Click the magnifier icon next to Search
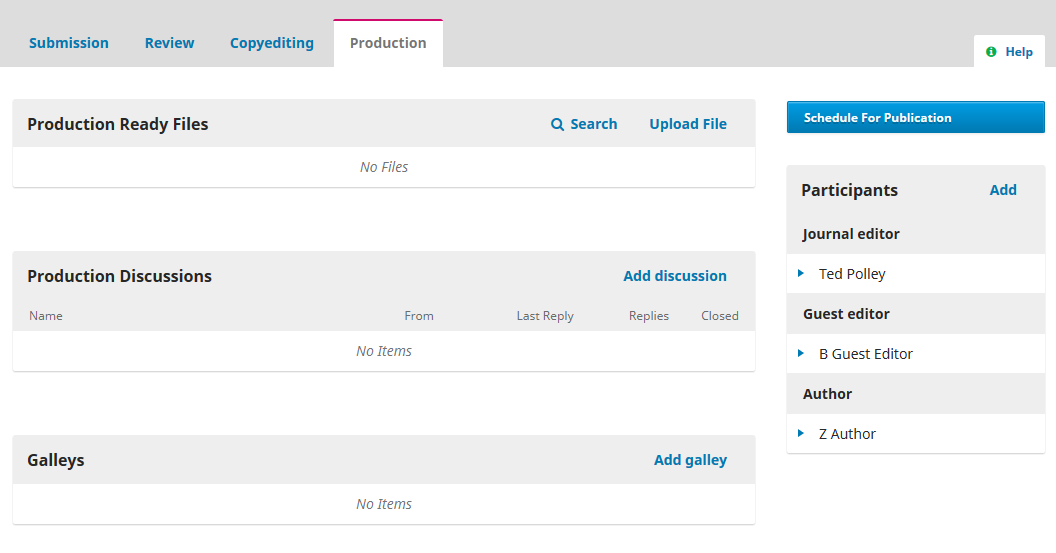 pos(557,125)
